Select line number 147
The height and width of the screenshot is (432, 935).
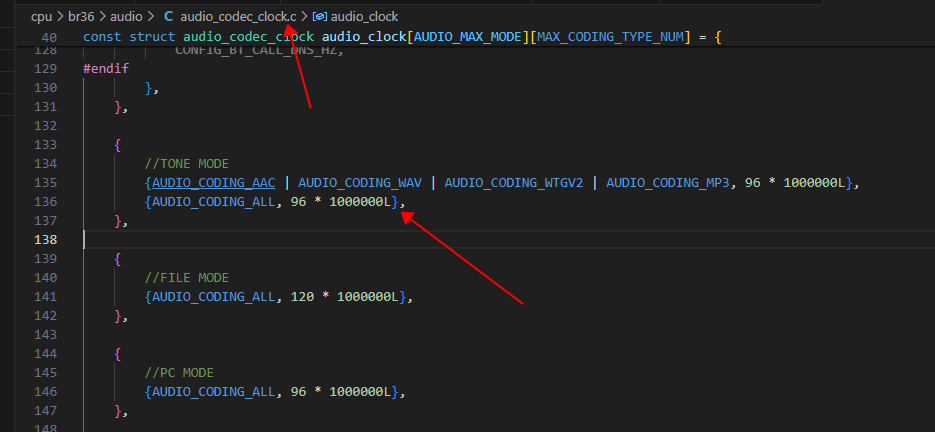[x=45, y=411]
